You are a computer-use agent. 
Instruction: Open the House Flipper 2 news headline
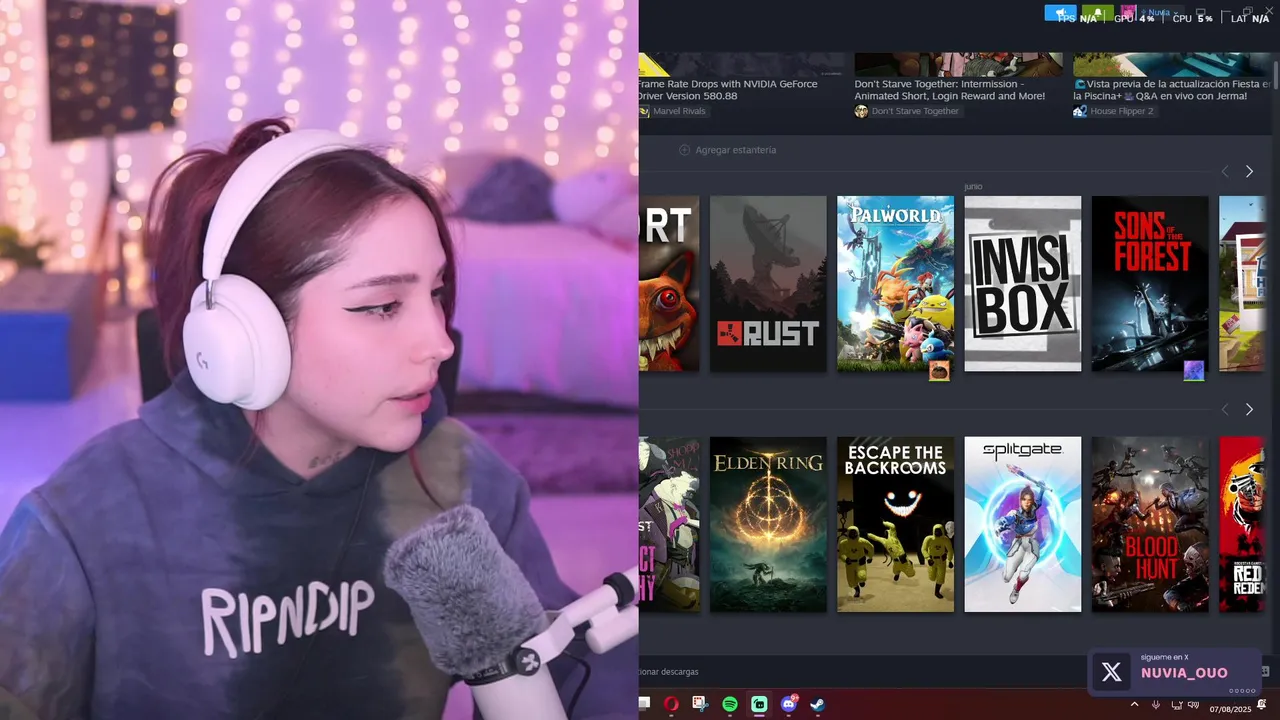pos(1172,90)
